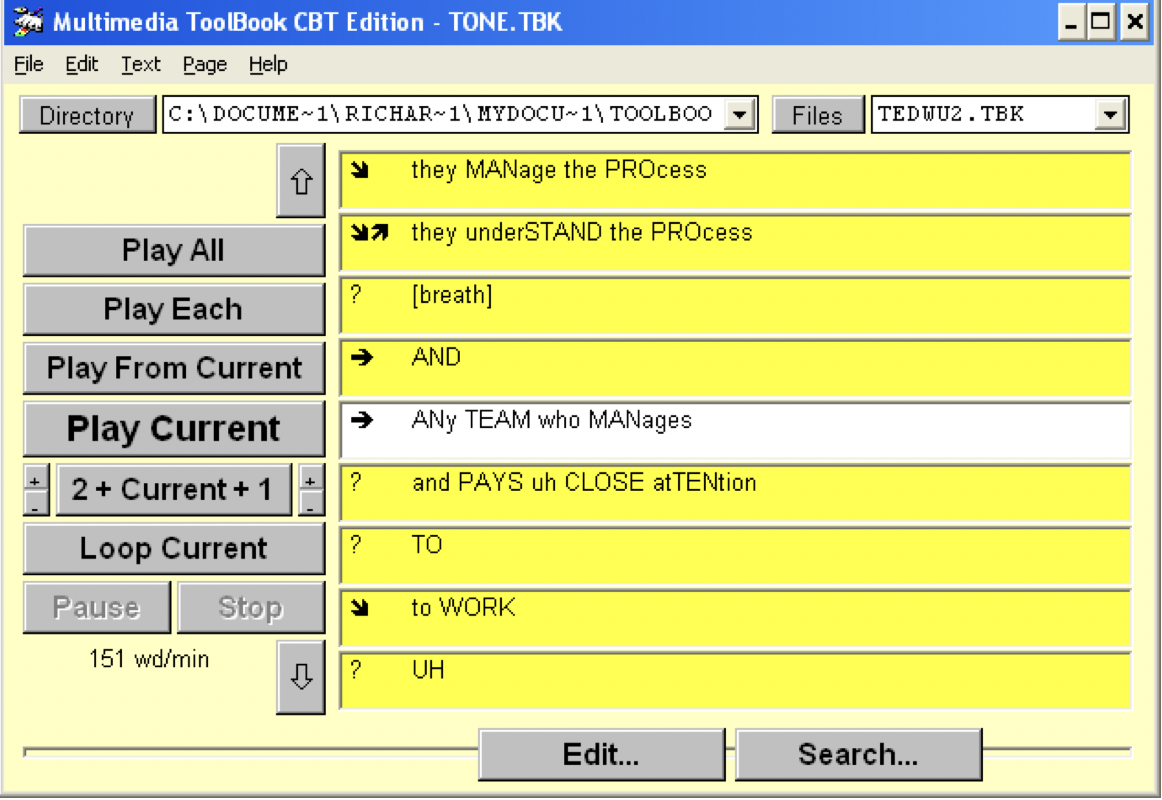Click the question mark beside 'and PAYS uh CLOSE atTENtion'
1162x800 pixels.
pos(356,482)
